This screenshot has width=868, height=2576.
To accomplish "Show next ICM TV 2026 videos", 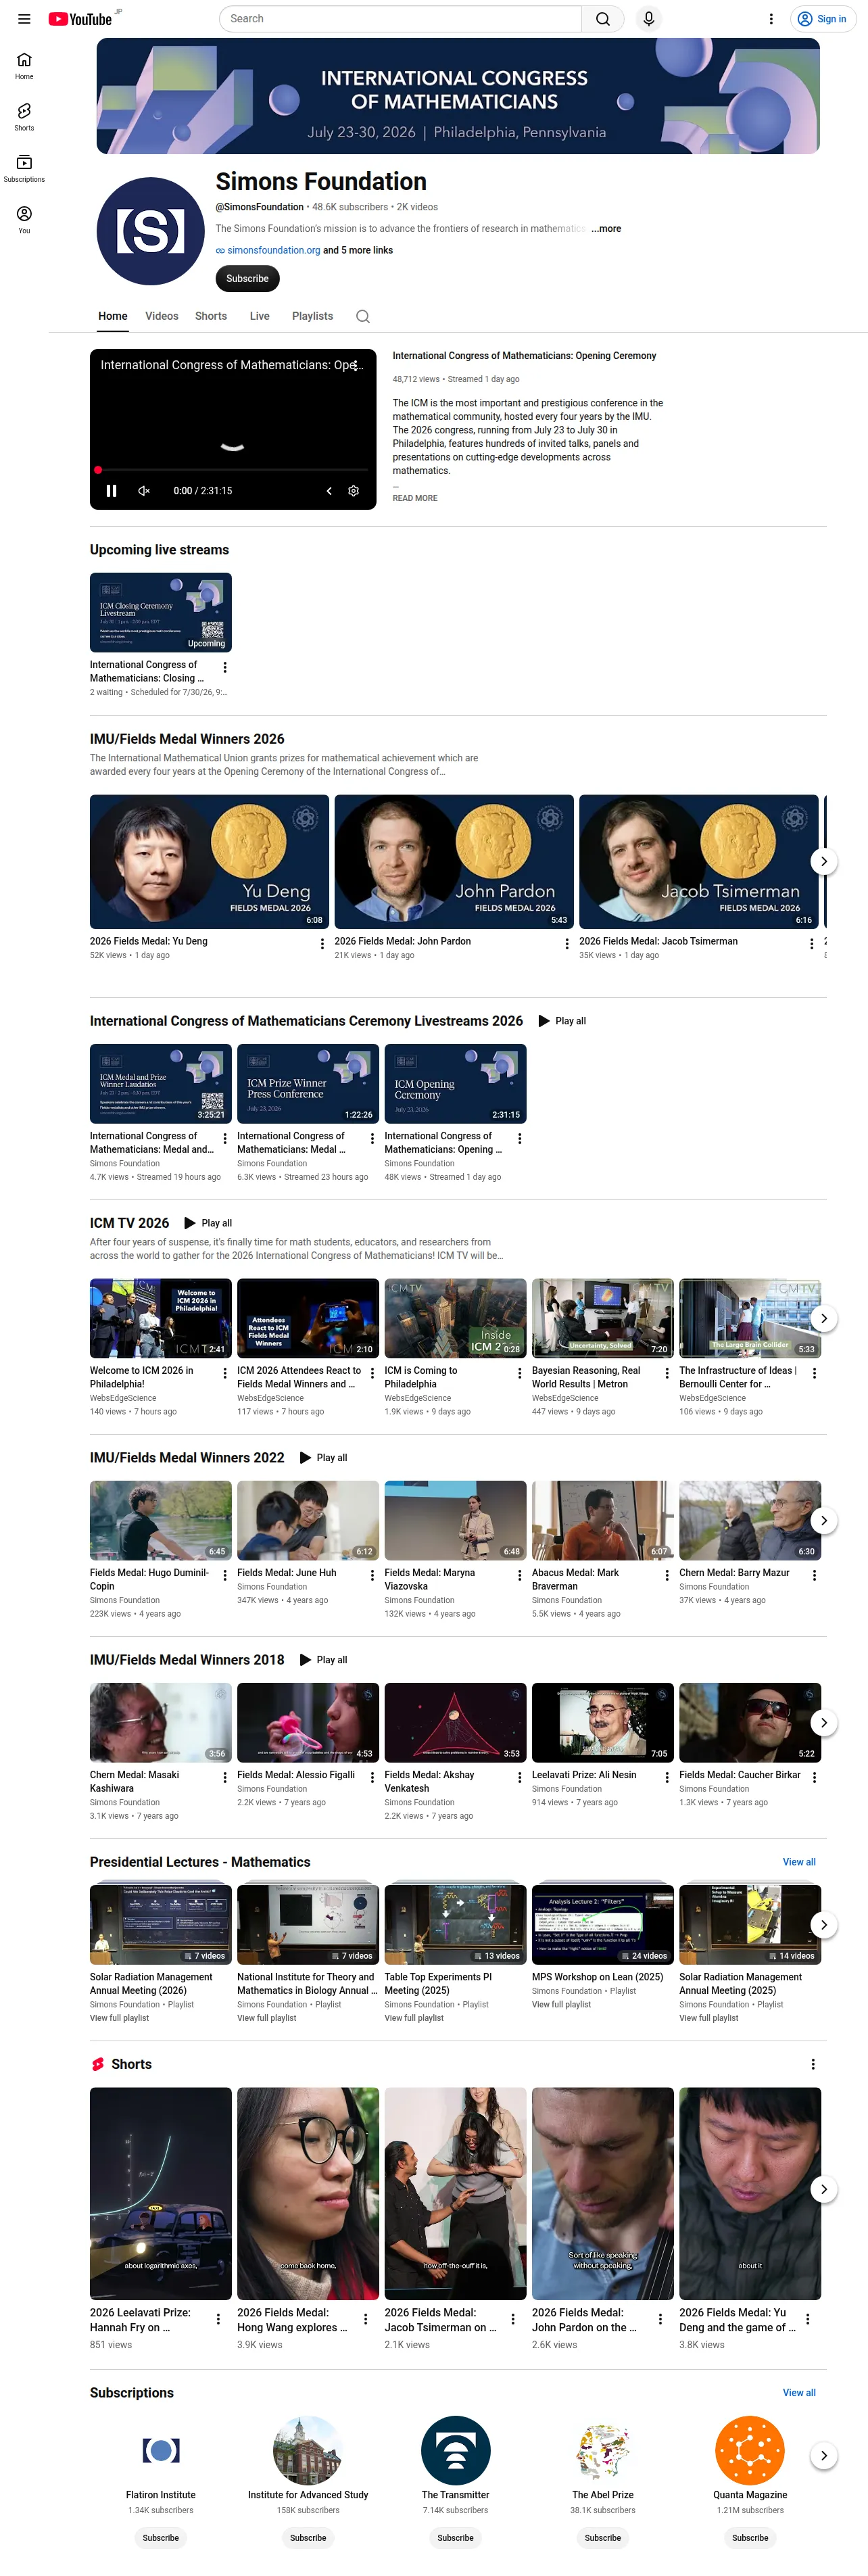I will click(823, 1318).
